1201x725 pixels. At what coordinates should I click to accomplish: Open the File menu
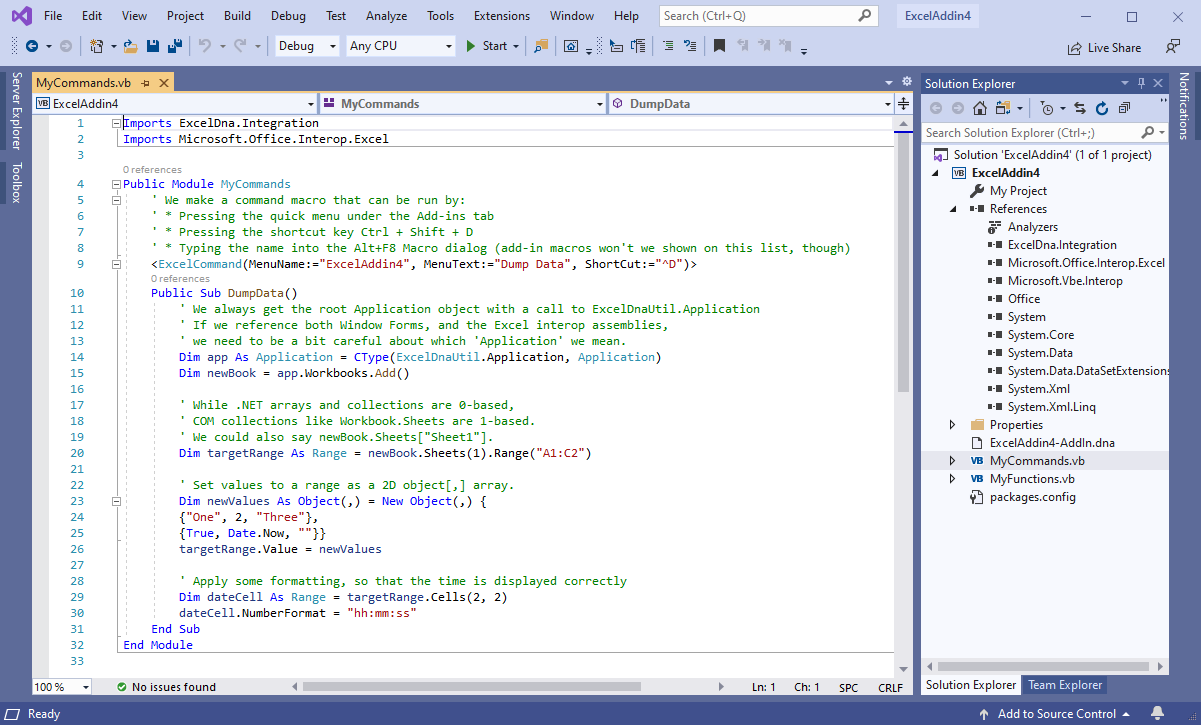tap(53, 16)
